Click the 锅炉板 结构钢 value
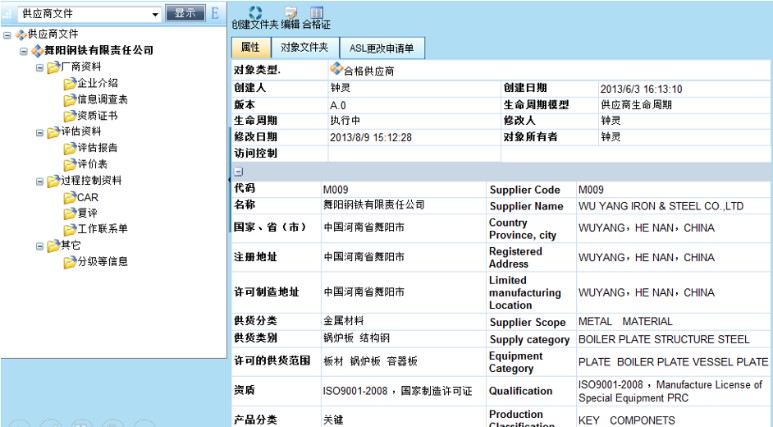The height and width of the screenshot is (427, 773). 356,338
